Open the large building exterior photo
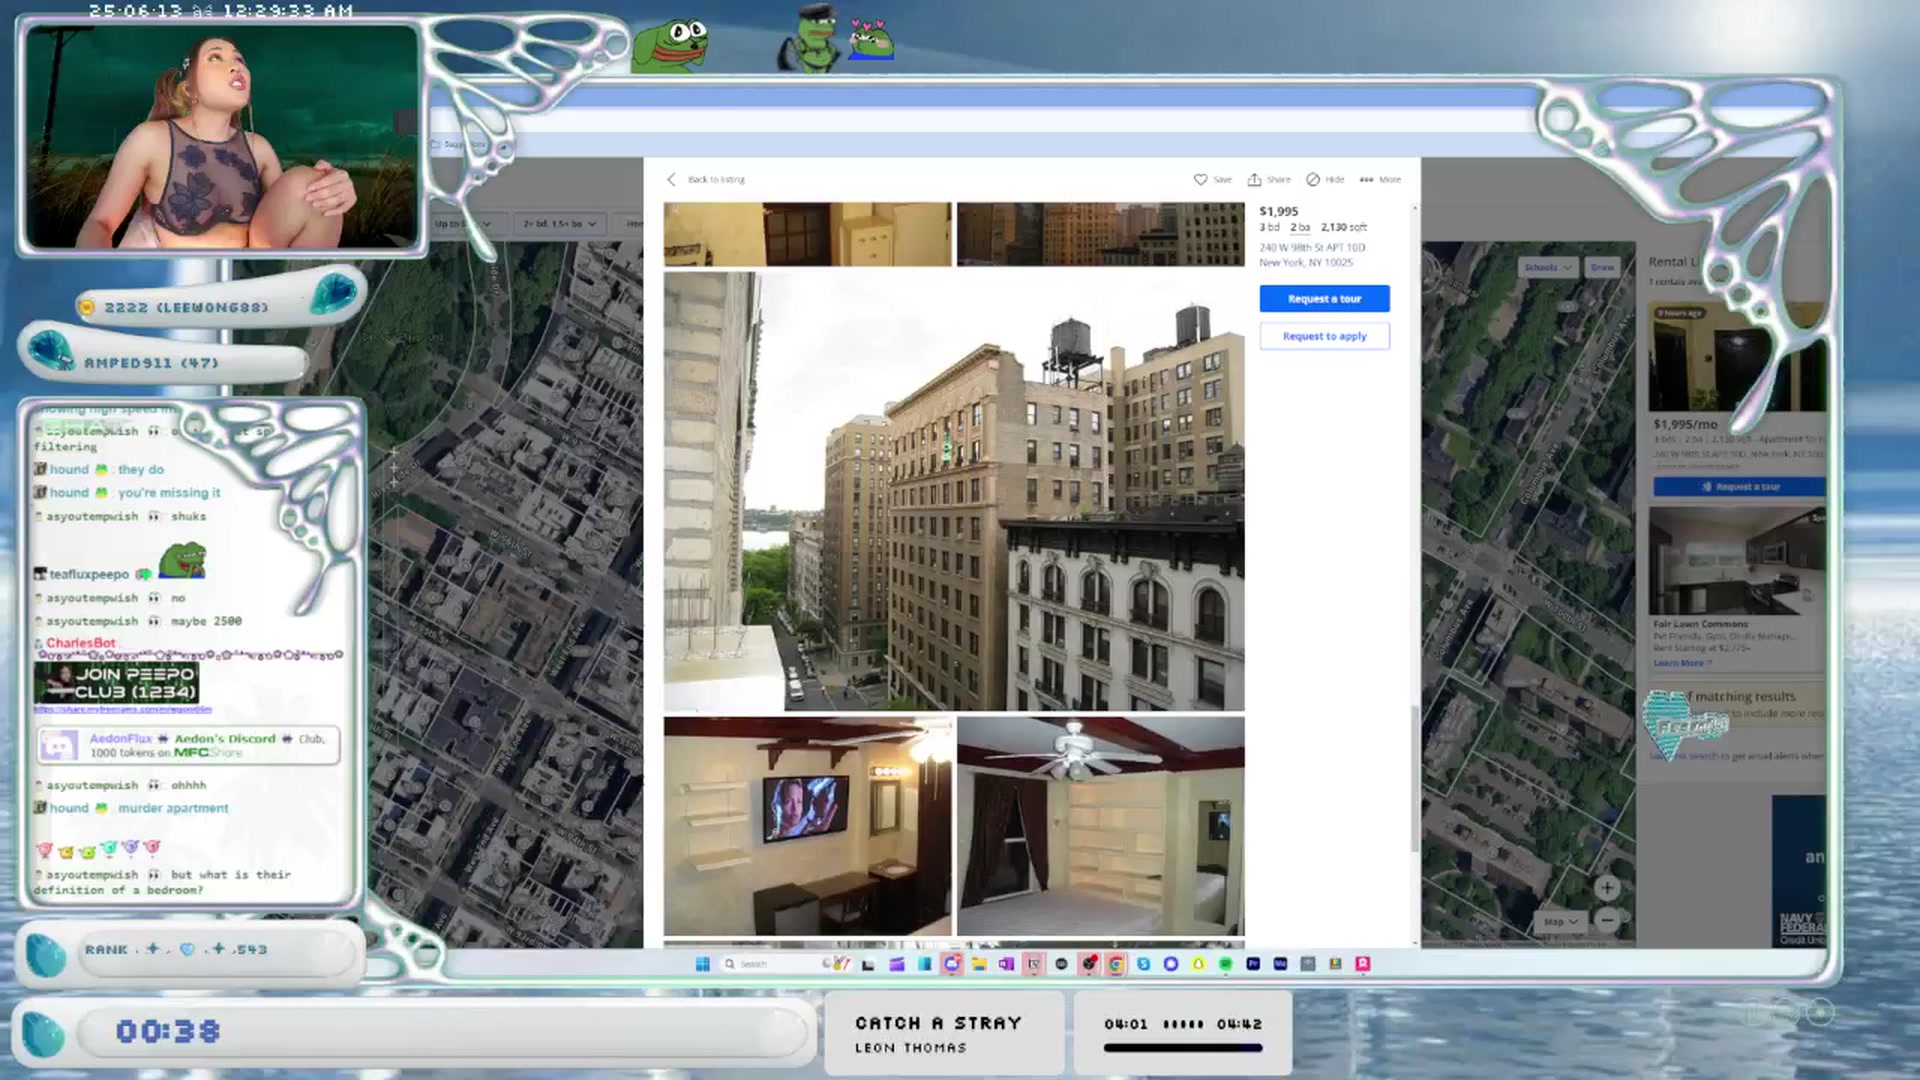1920x1080 pixels. click(954, 491)
